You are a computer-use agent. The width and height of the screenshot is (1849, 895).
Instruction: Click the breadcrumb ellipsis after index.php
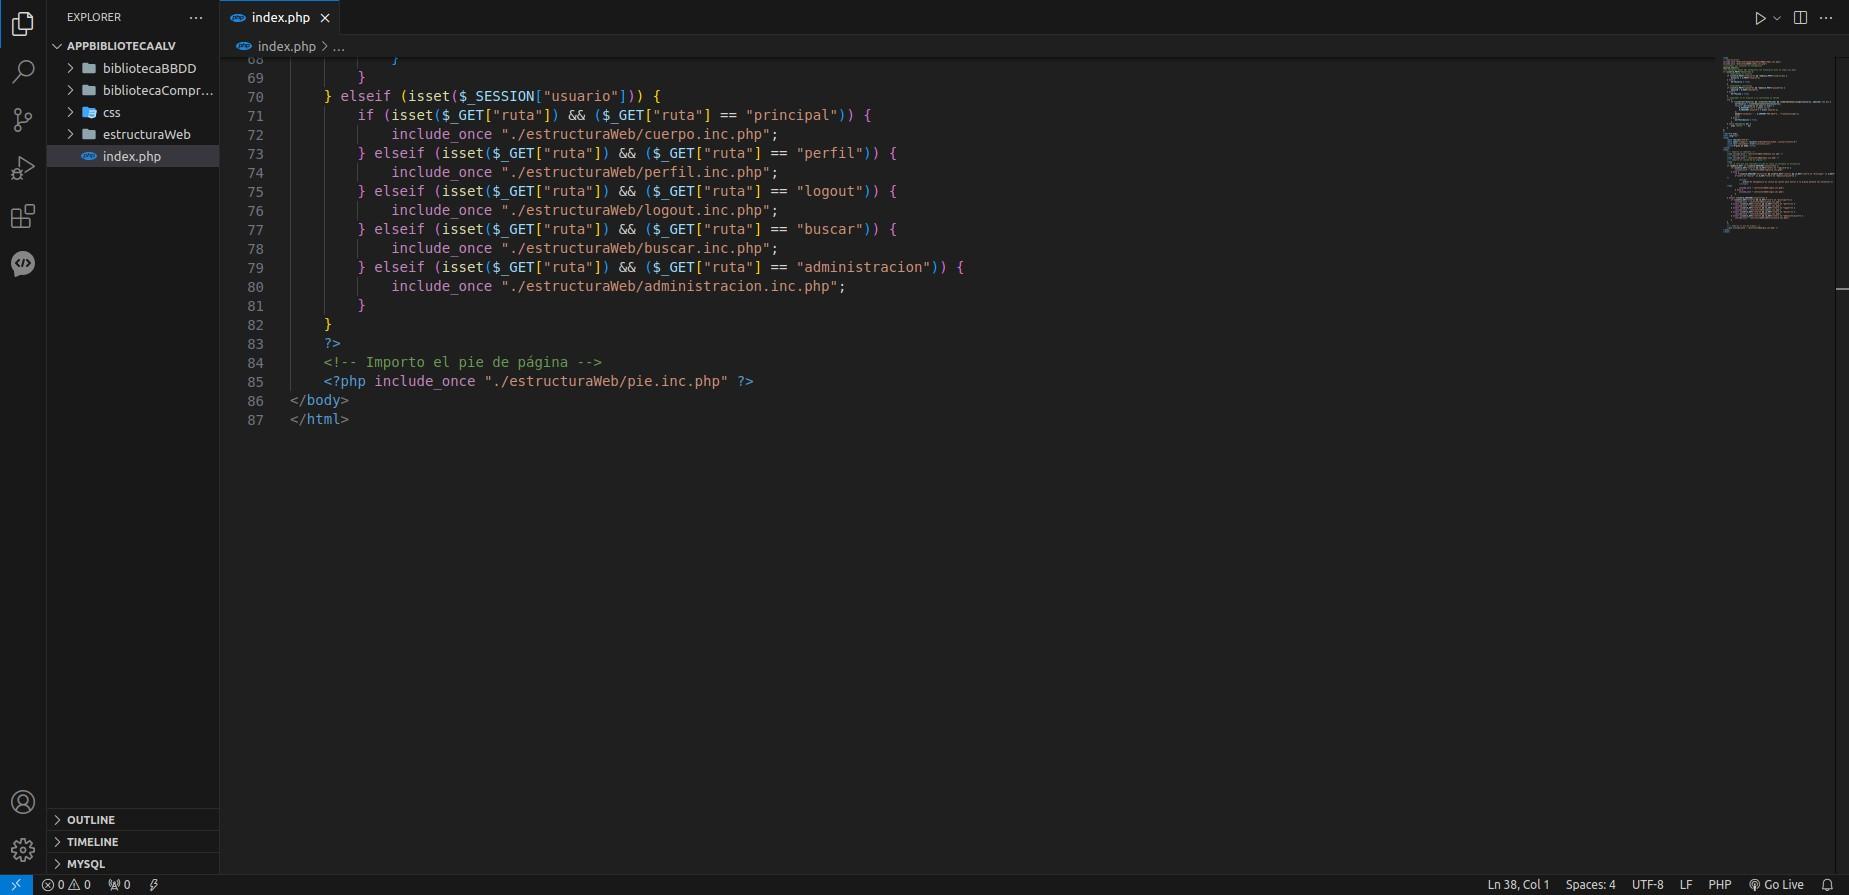pyautogui.click(x=339, y=46)
